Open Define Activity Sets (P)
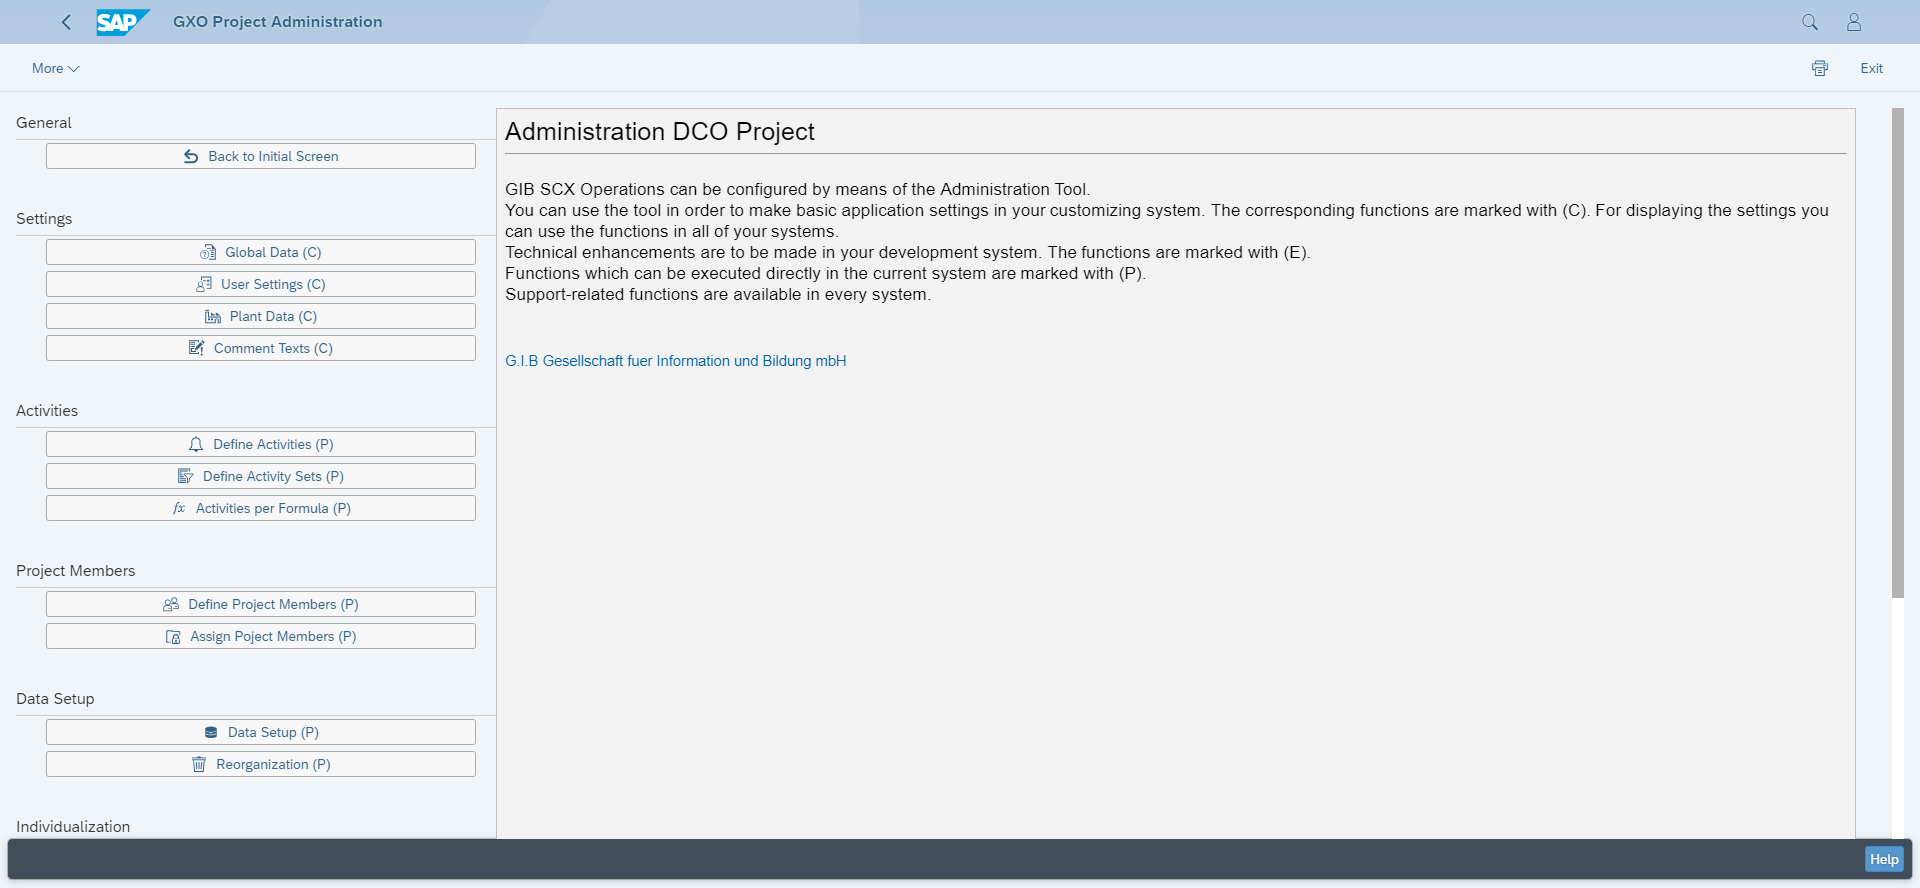The height and width of the screenshot is (888, 1920). click(x=261, y=477)
